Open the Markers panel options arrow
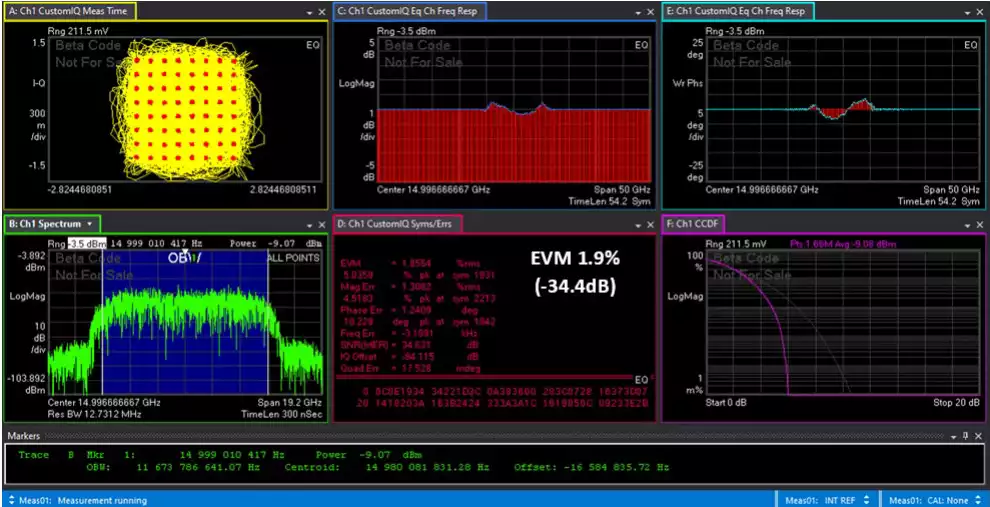The height and width of the screenshot is (507, 990). [953, 436]
